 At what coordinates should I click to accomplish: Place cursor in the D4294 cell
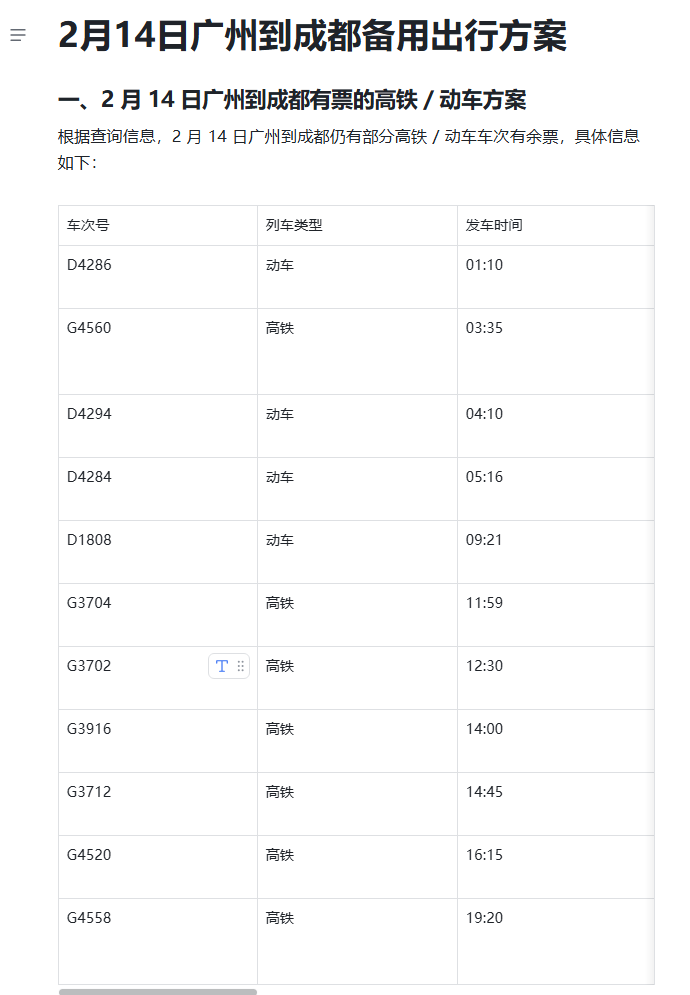tap(89, 414)
